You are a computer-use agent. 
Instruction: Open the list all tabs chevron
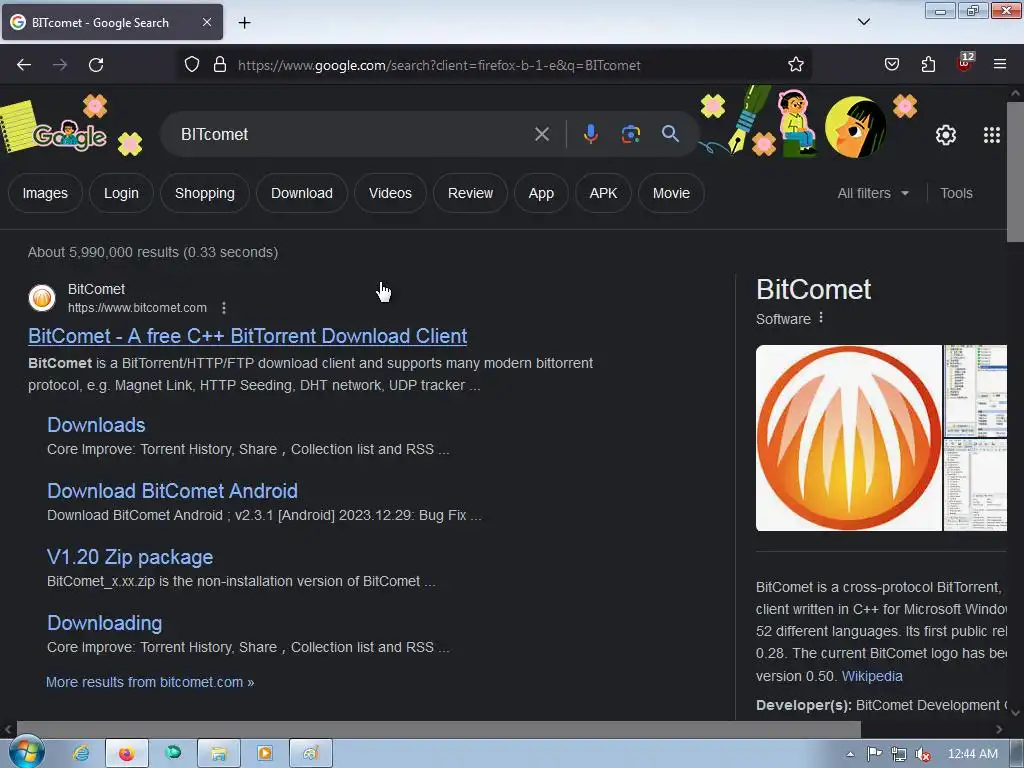click(863, 22)
